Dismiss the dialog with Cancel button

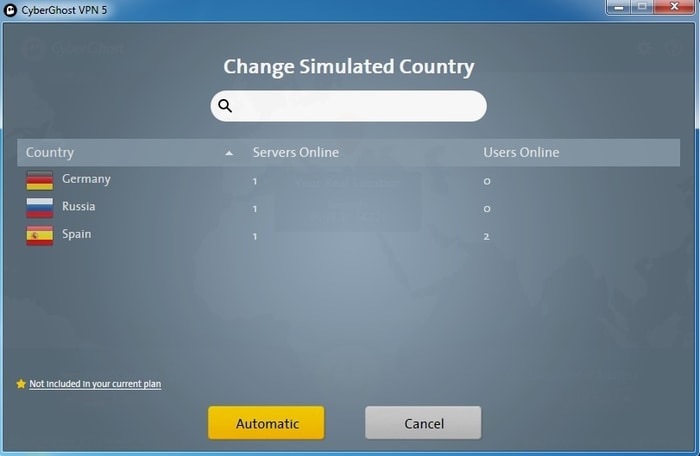[x=423, y=423]
